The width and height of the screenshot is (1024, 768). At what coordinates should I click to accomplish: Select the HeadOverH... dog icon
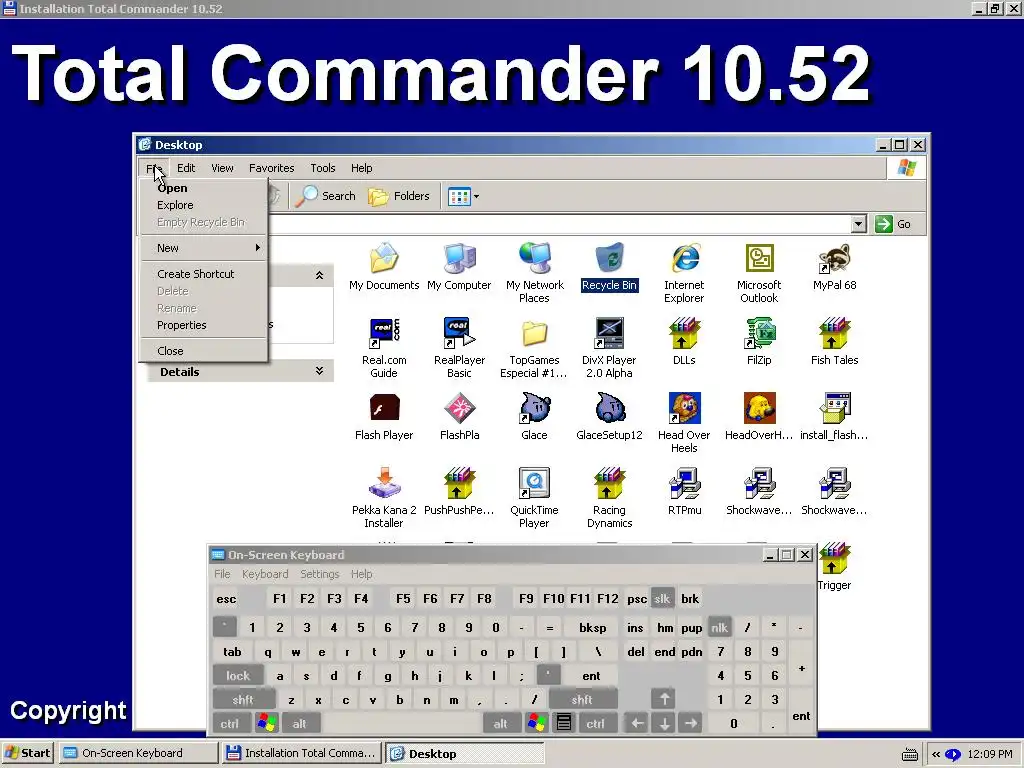[x=760, y=408]
